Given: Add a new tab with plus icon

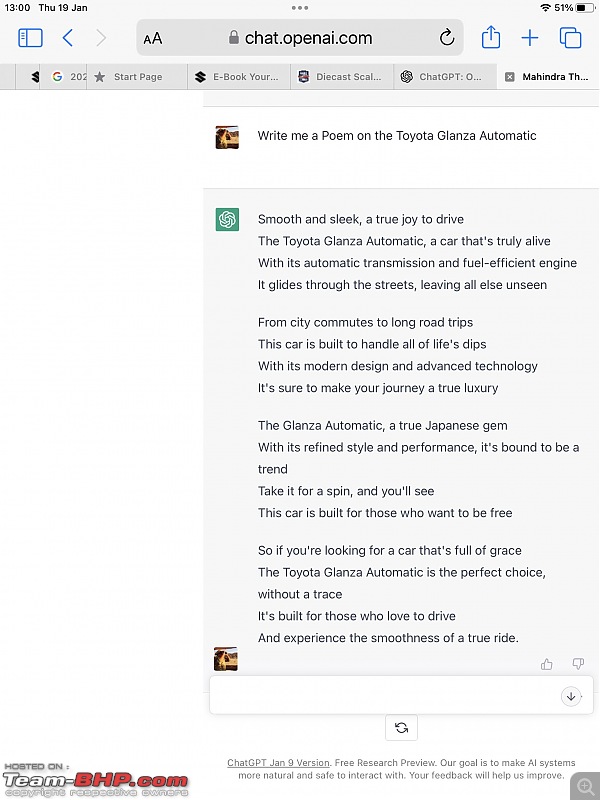Looking at the screenshot, I should coord(530,38).
